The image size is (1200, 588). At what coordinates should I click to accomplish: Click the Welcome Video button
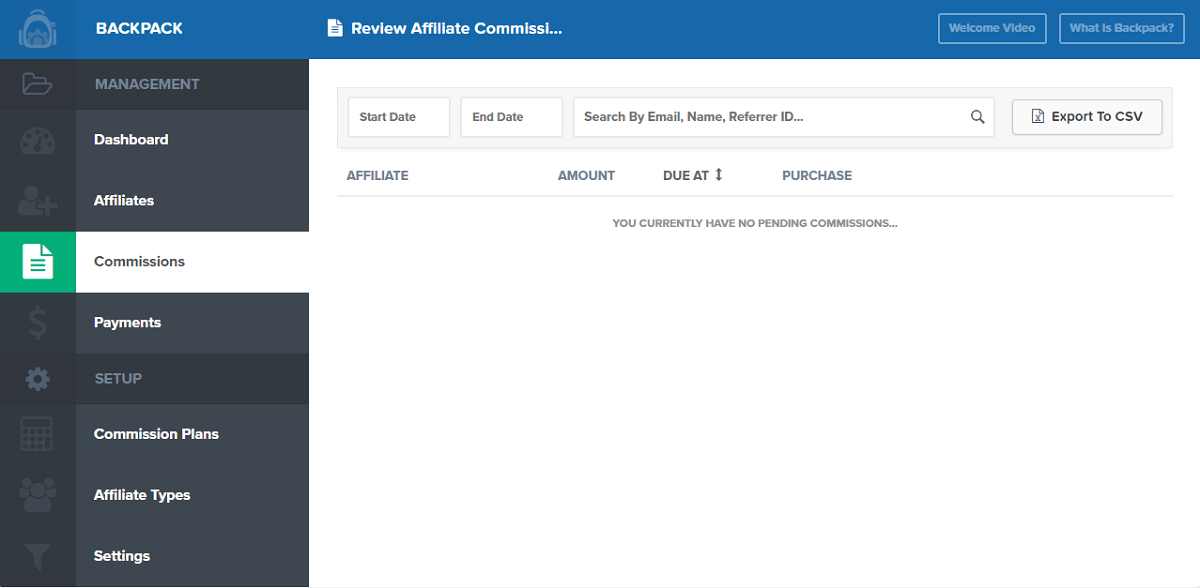point(992,28)
